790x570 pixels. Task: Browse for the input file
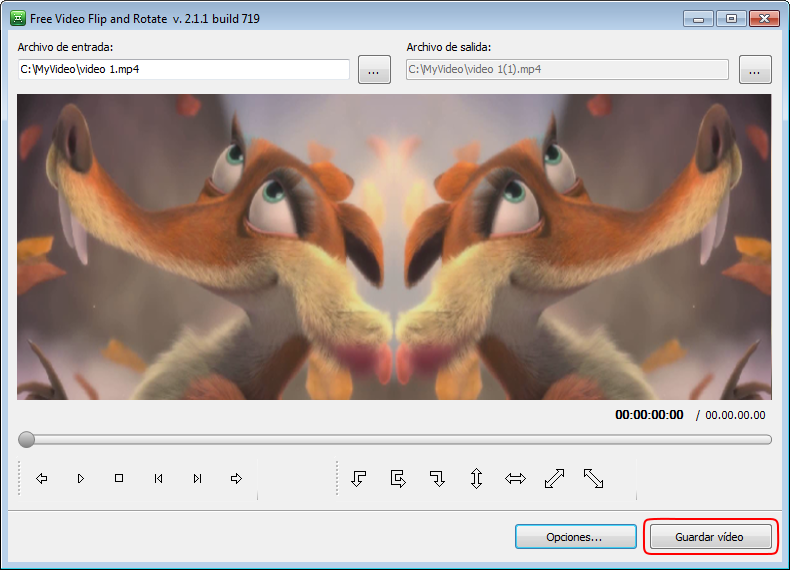point(374,70)
